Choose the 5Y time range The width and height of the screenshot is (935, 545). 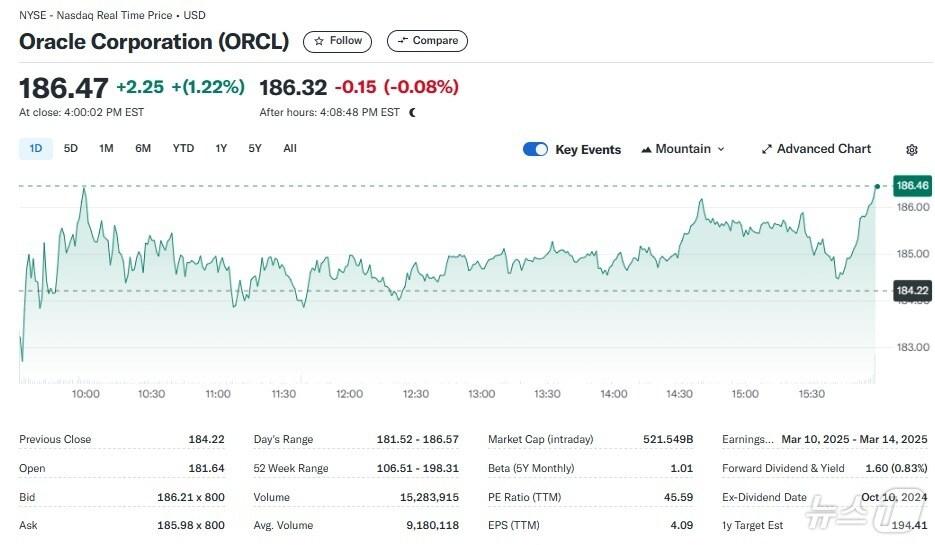click(255, 148)
